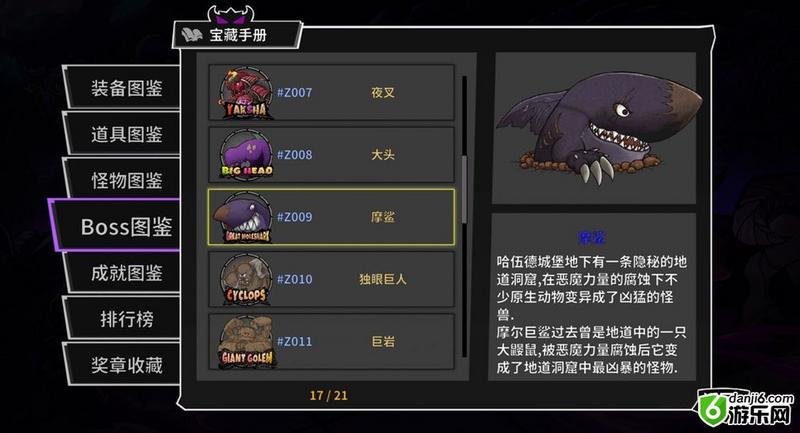
Task: Click the purple demon mask emblem
Action: tap(231, 15)
